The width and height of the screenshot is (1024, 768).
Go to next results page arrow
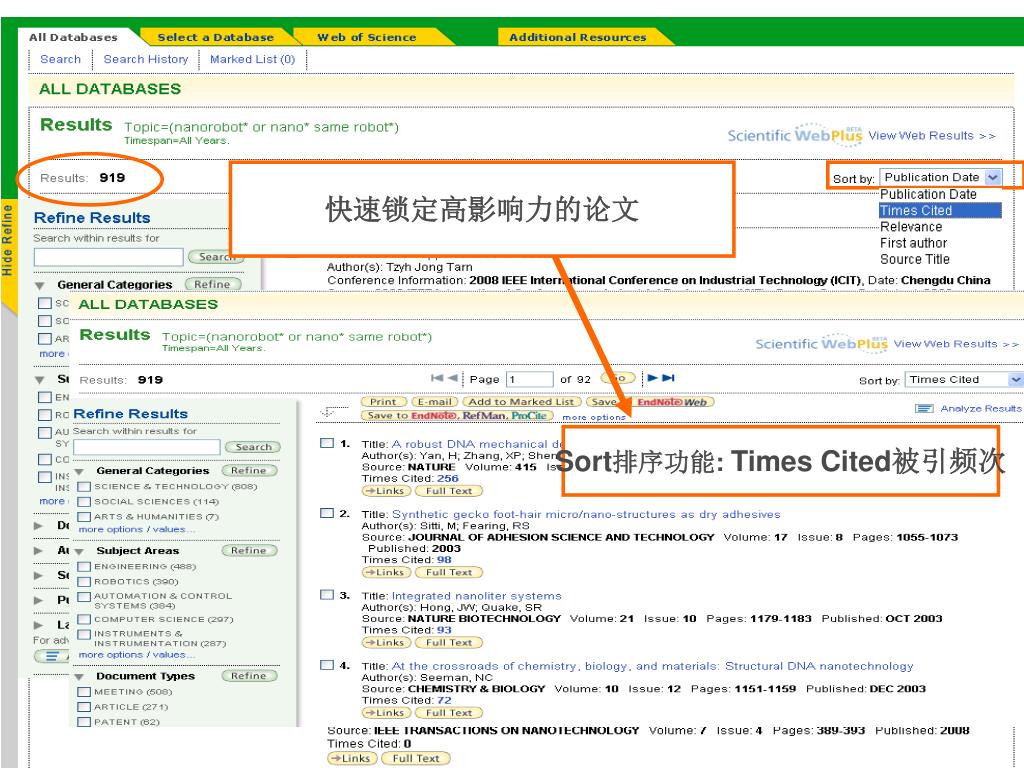(652, 377)
